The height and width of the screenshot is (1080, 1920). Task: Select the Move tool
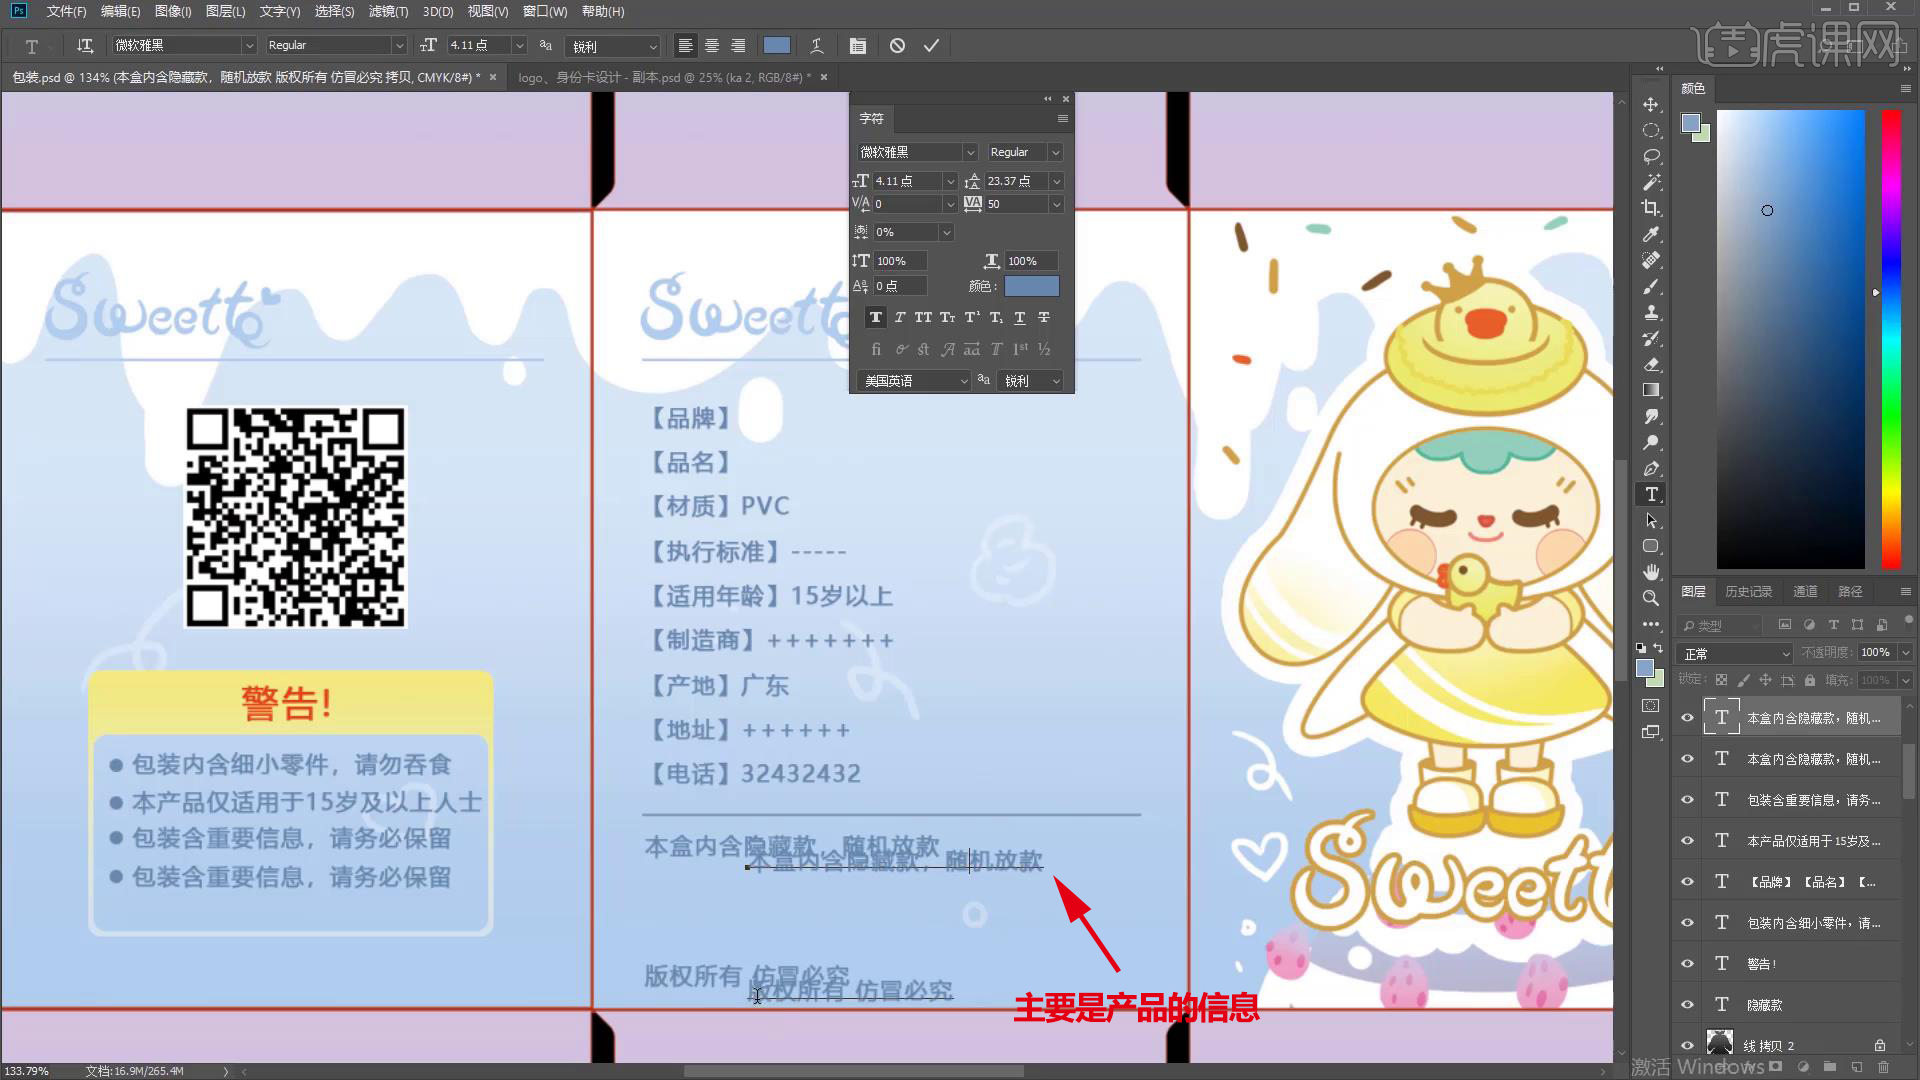[x=1651, y=105]
